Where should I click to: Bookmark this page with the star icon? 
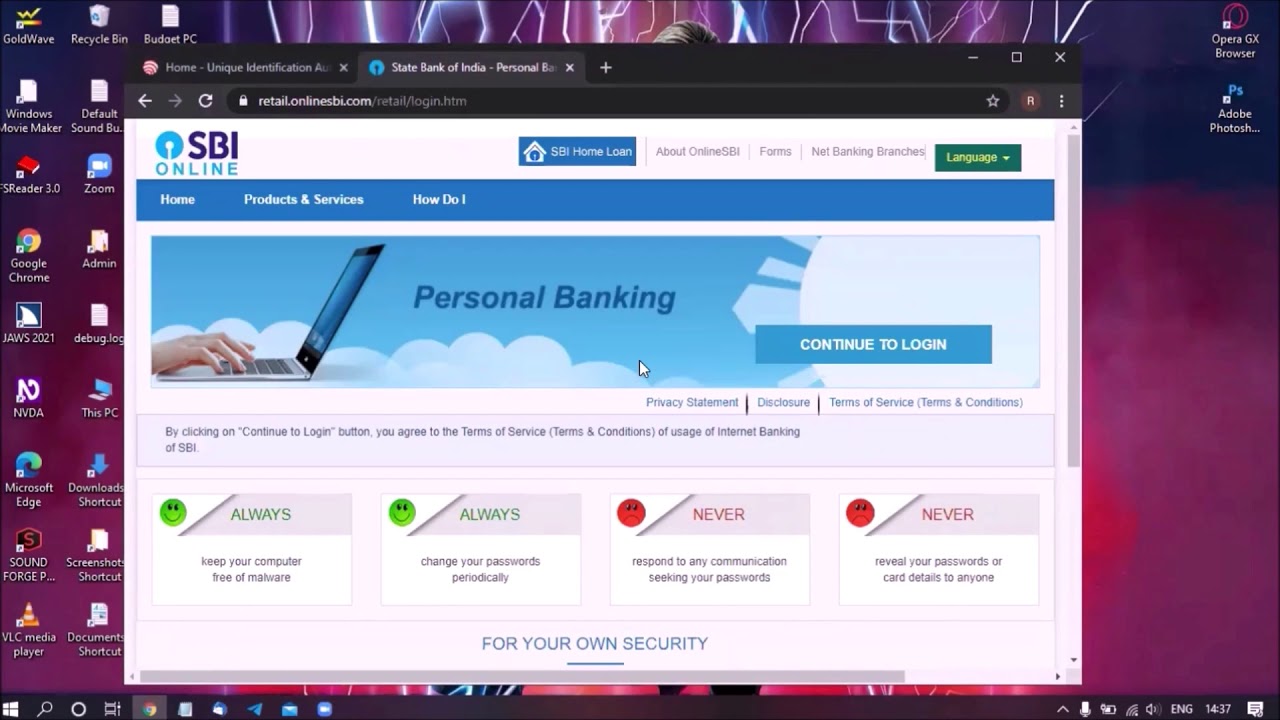993,101
